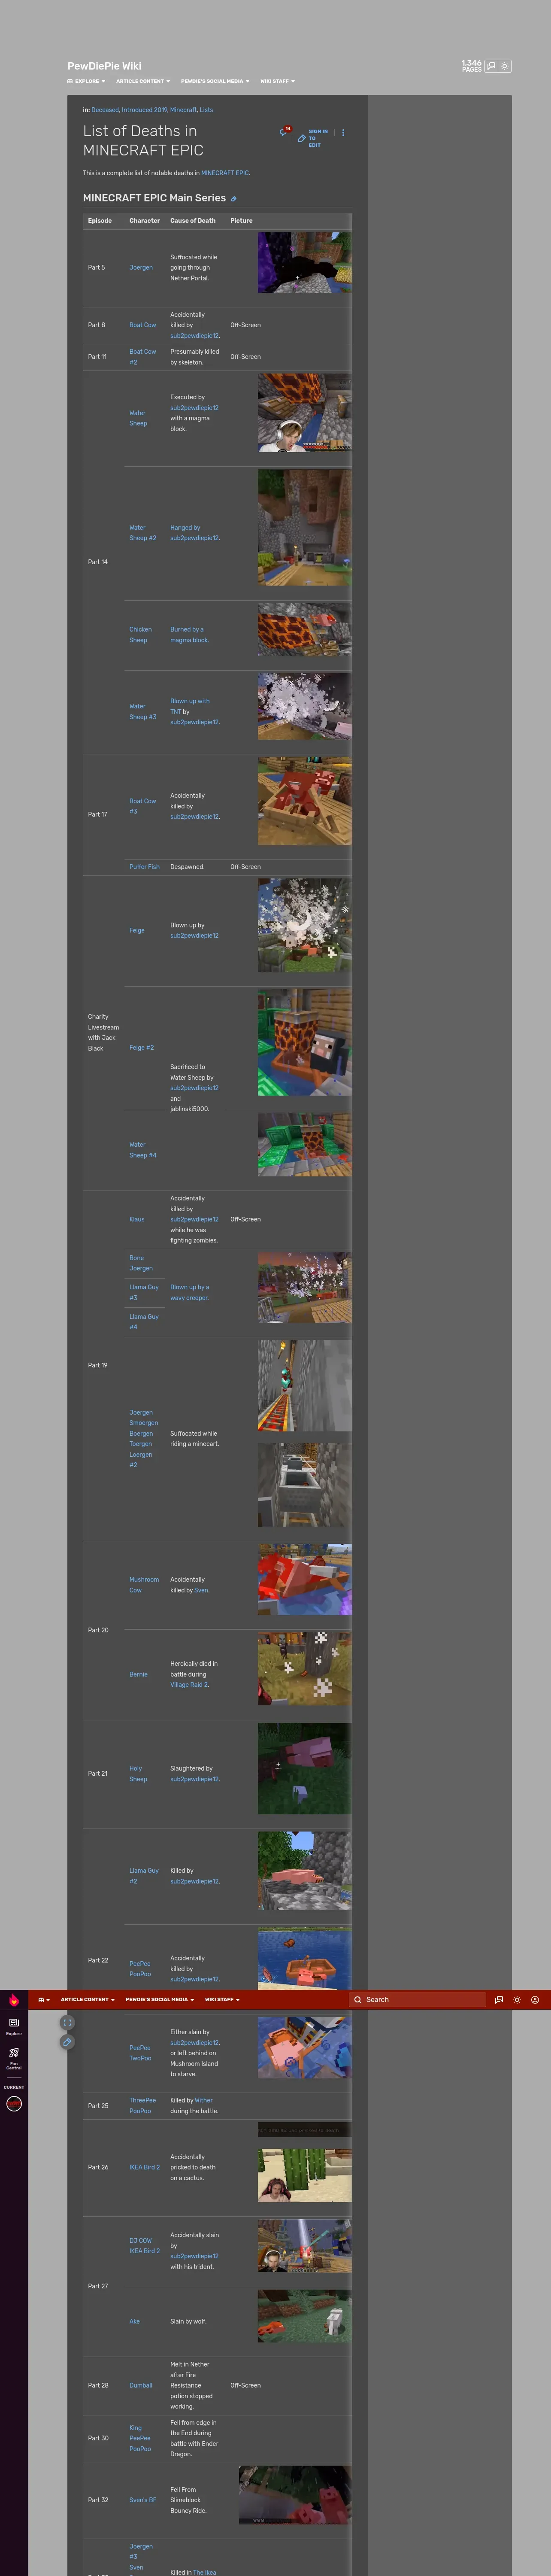Open the Introduced 2019 category link
Screen dimensions: 551x2576
[x=145, y=110]
